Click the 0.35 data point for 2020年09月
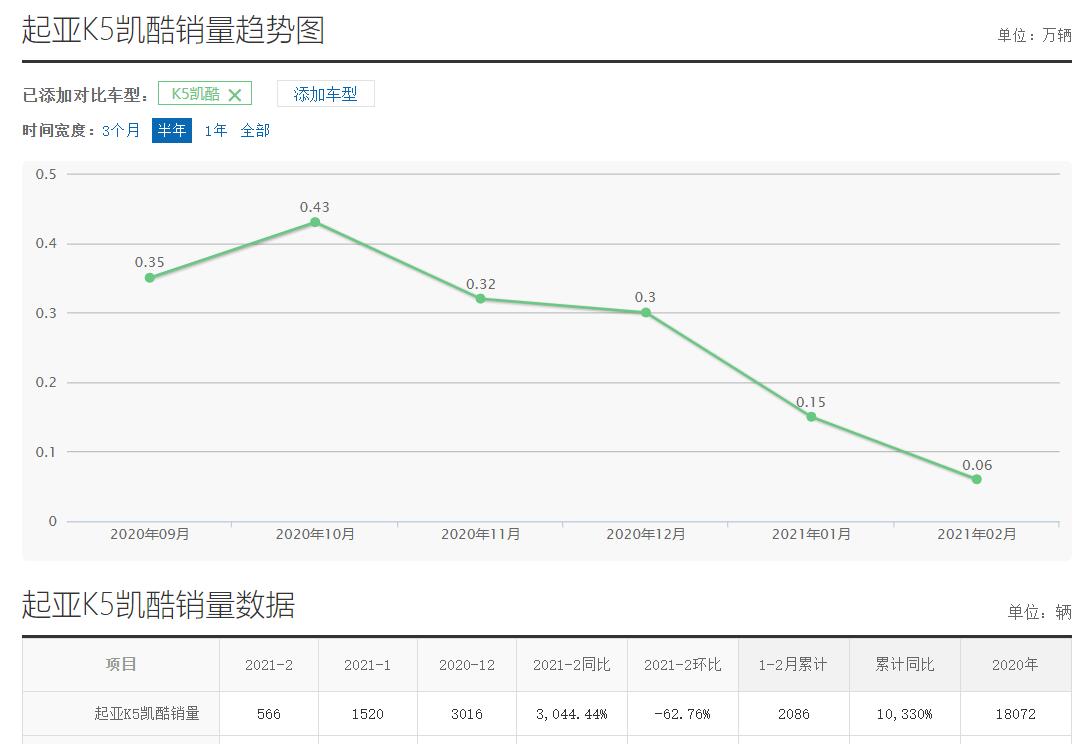Viewport: 1081px width, 744px height. pyautogui.click(x=150, y=278)
